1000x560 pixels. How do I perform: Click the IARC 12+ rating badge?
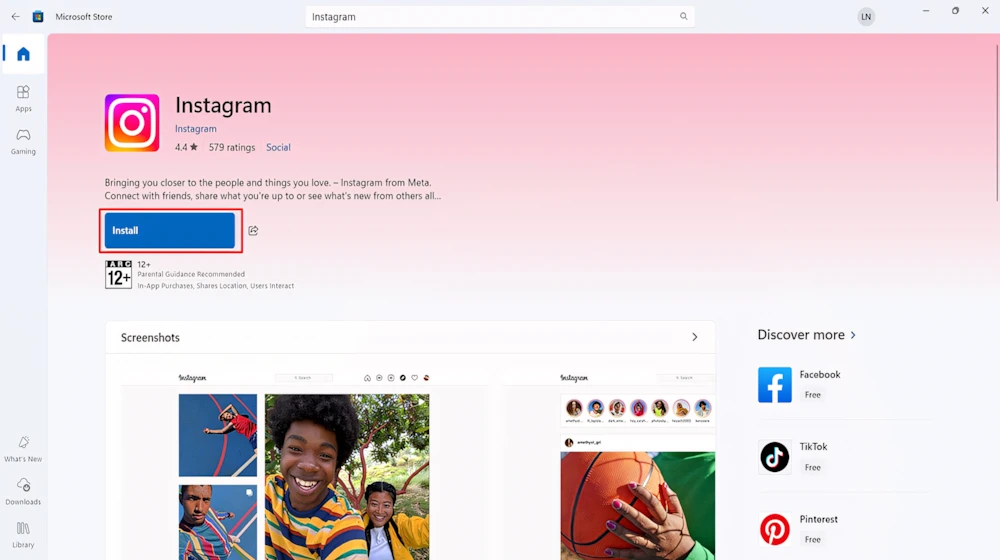coord(119,274)
